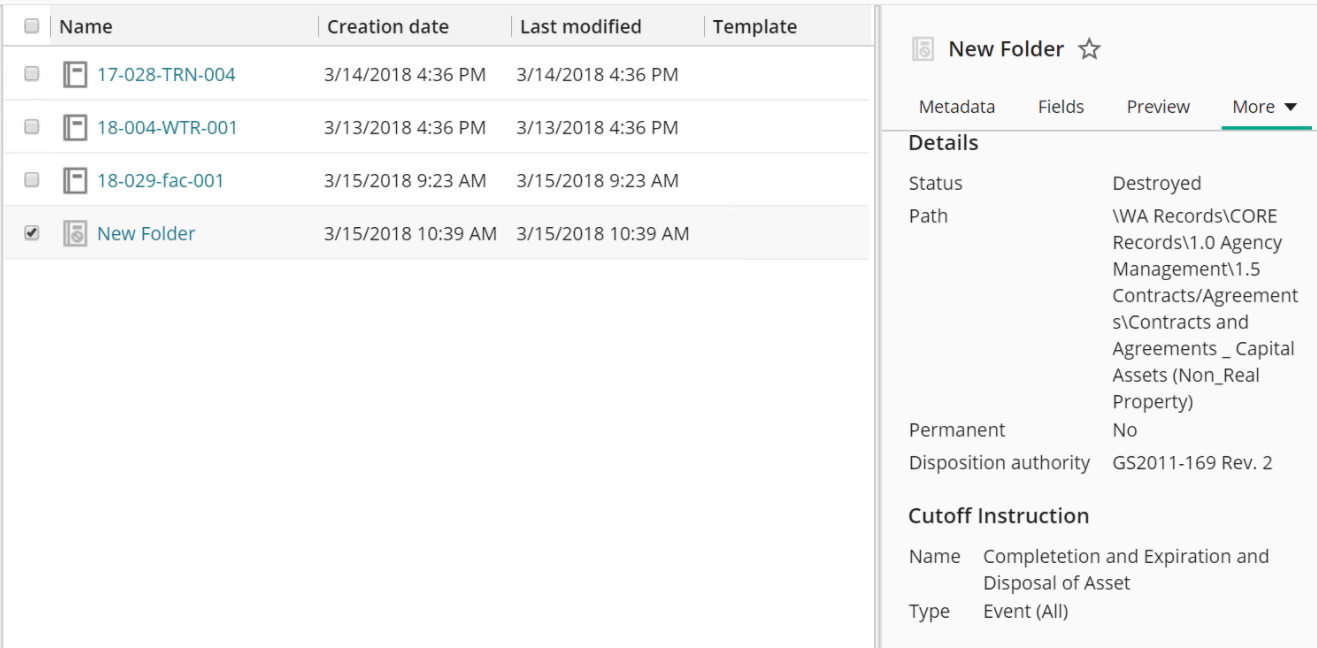Sort by the Name column header
This screenshot has width=1317, height=648.
tap(86, 27)
